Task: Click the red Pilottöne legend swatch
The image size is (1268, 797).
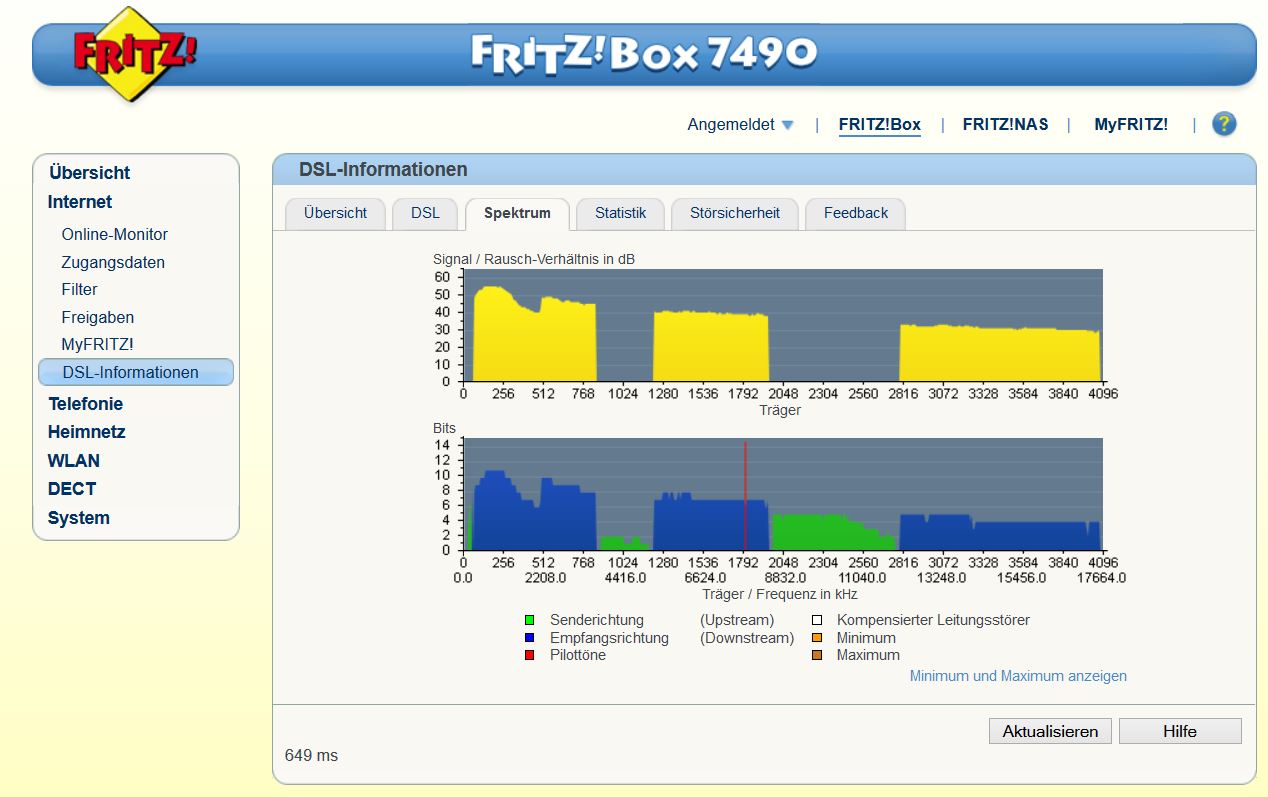Action: click(x=529, y=655)
